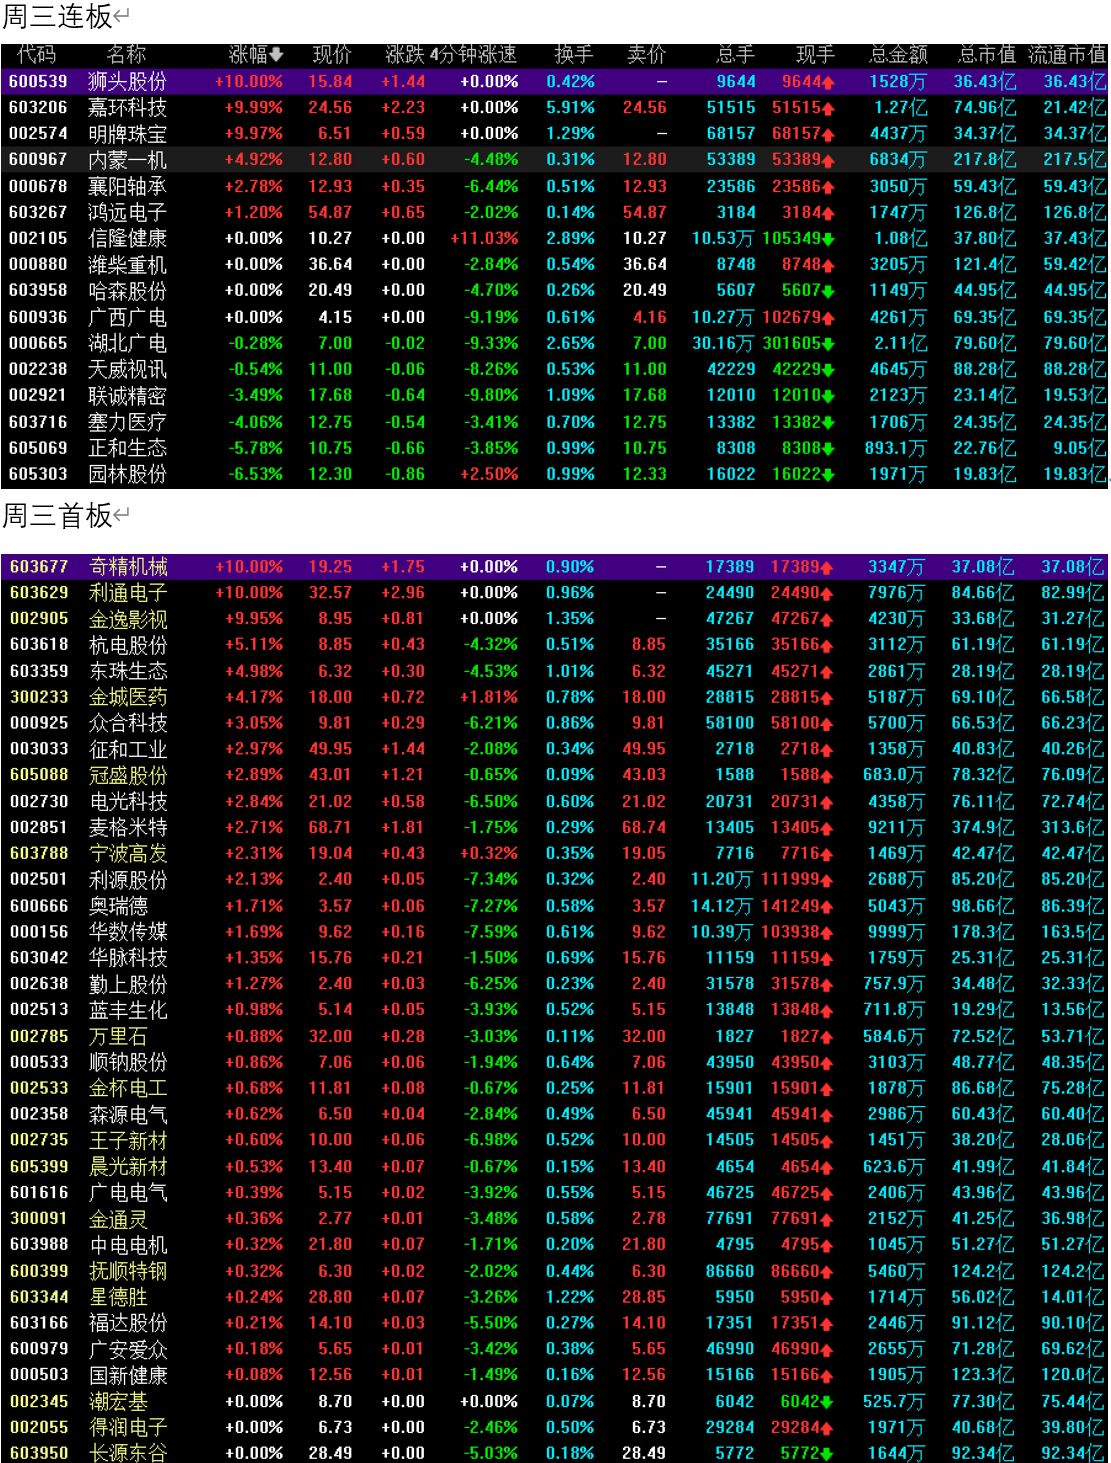The image size is (1111, 1463).
Task: Click the 现价 column header
Action: (x=332, y=55)
